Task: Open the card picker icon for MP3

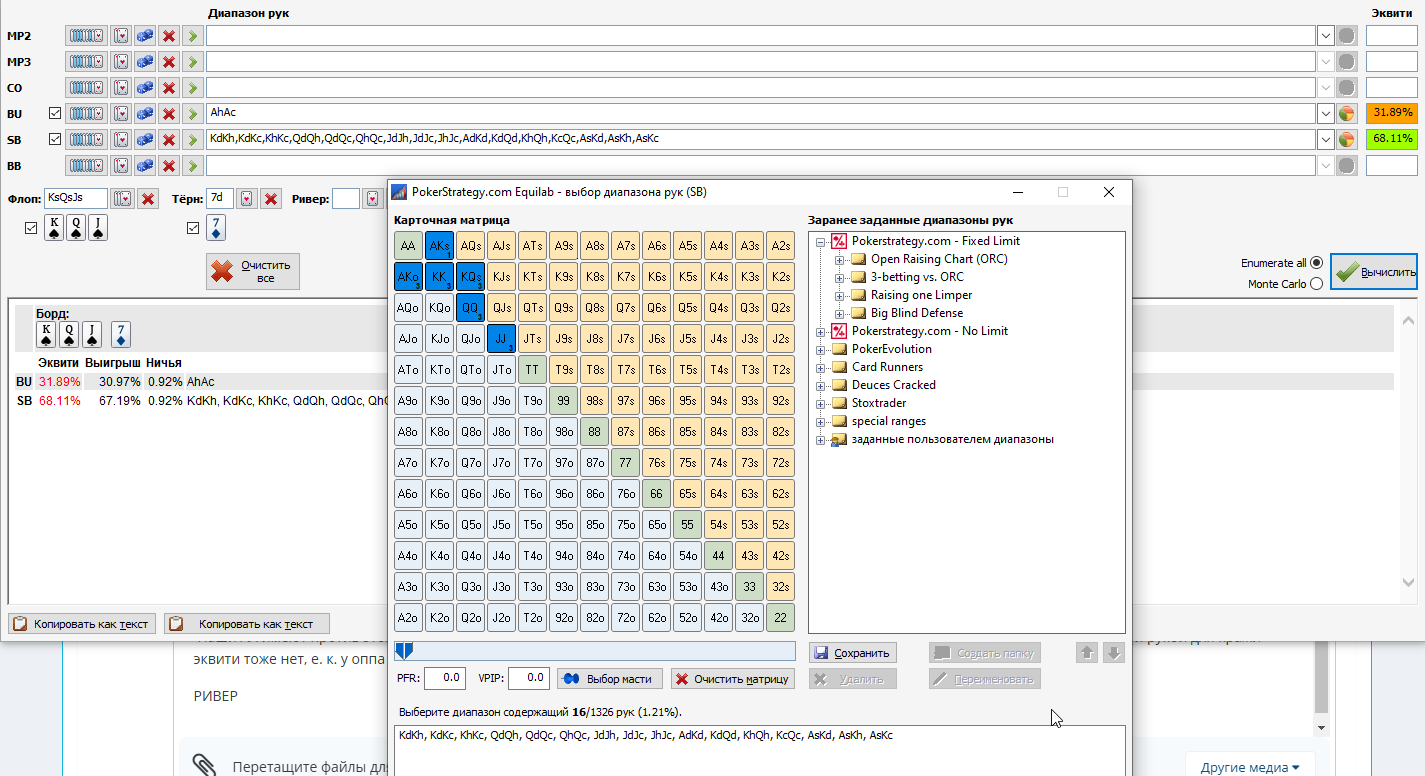Action: point(121,62)
